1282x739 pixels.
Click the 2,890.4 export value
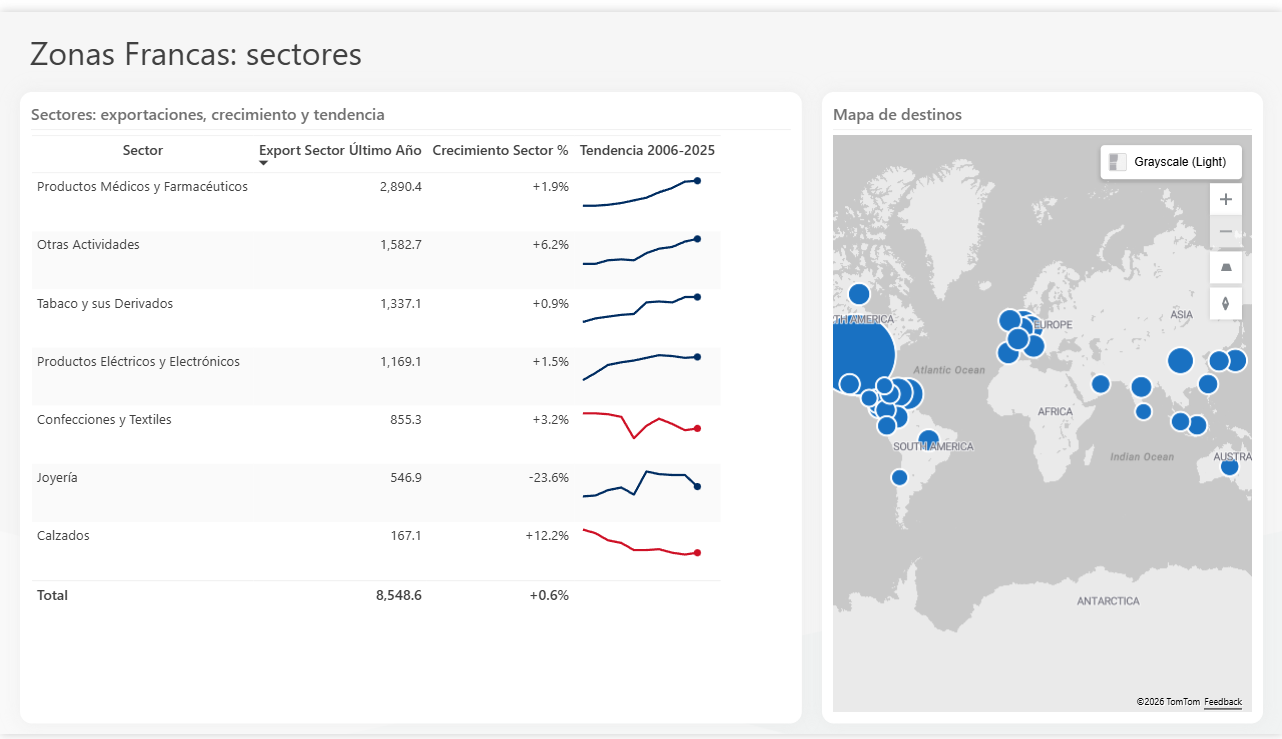401,186
